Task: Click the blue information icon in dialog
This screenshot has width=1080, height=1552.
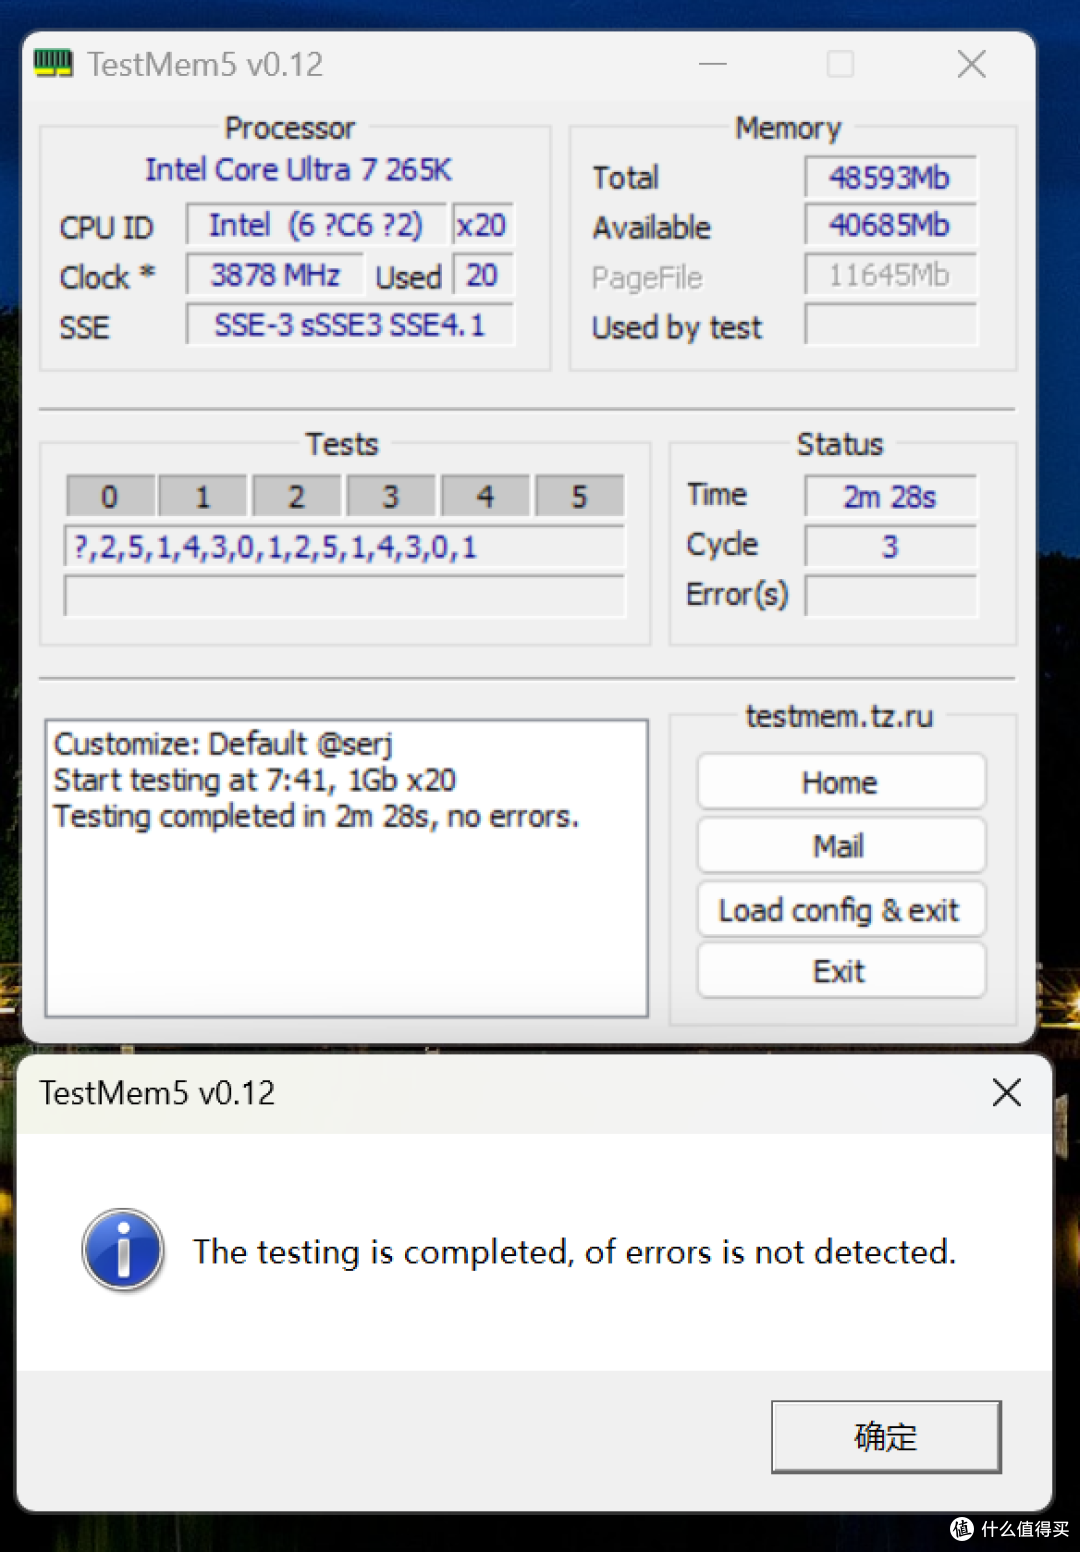Action: pyautogui.click(x=123, y=1250)
